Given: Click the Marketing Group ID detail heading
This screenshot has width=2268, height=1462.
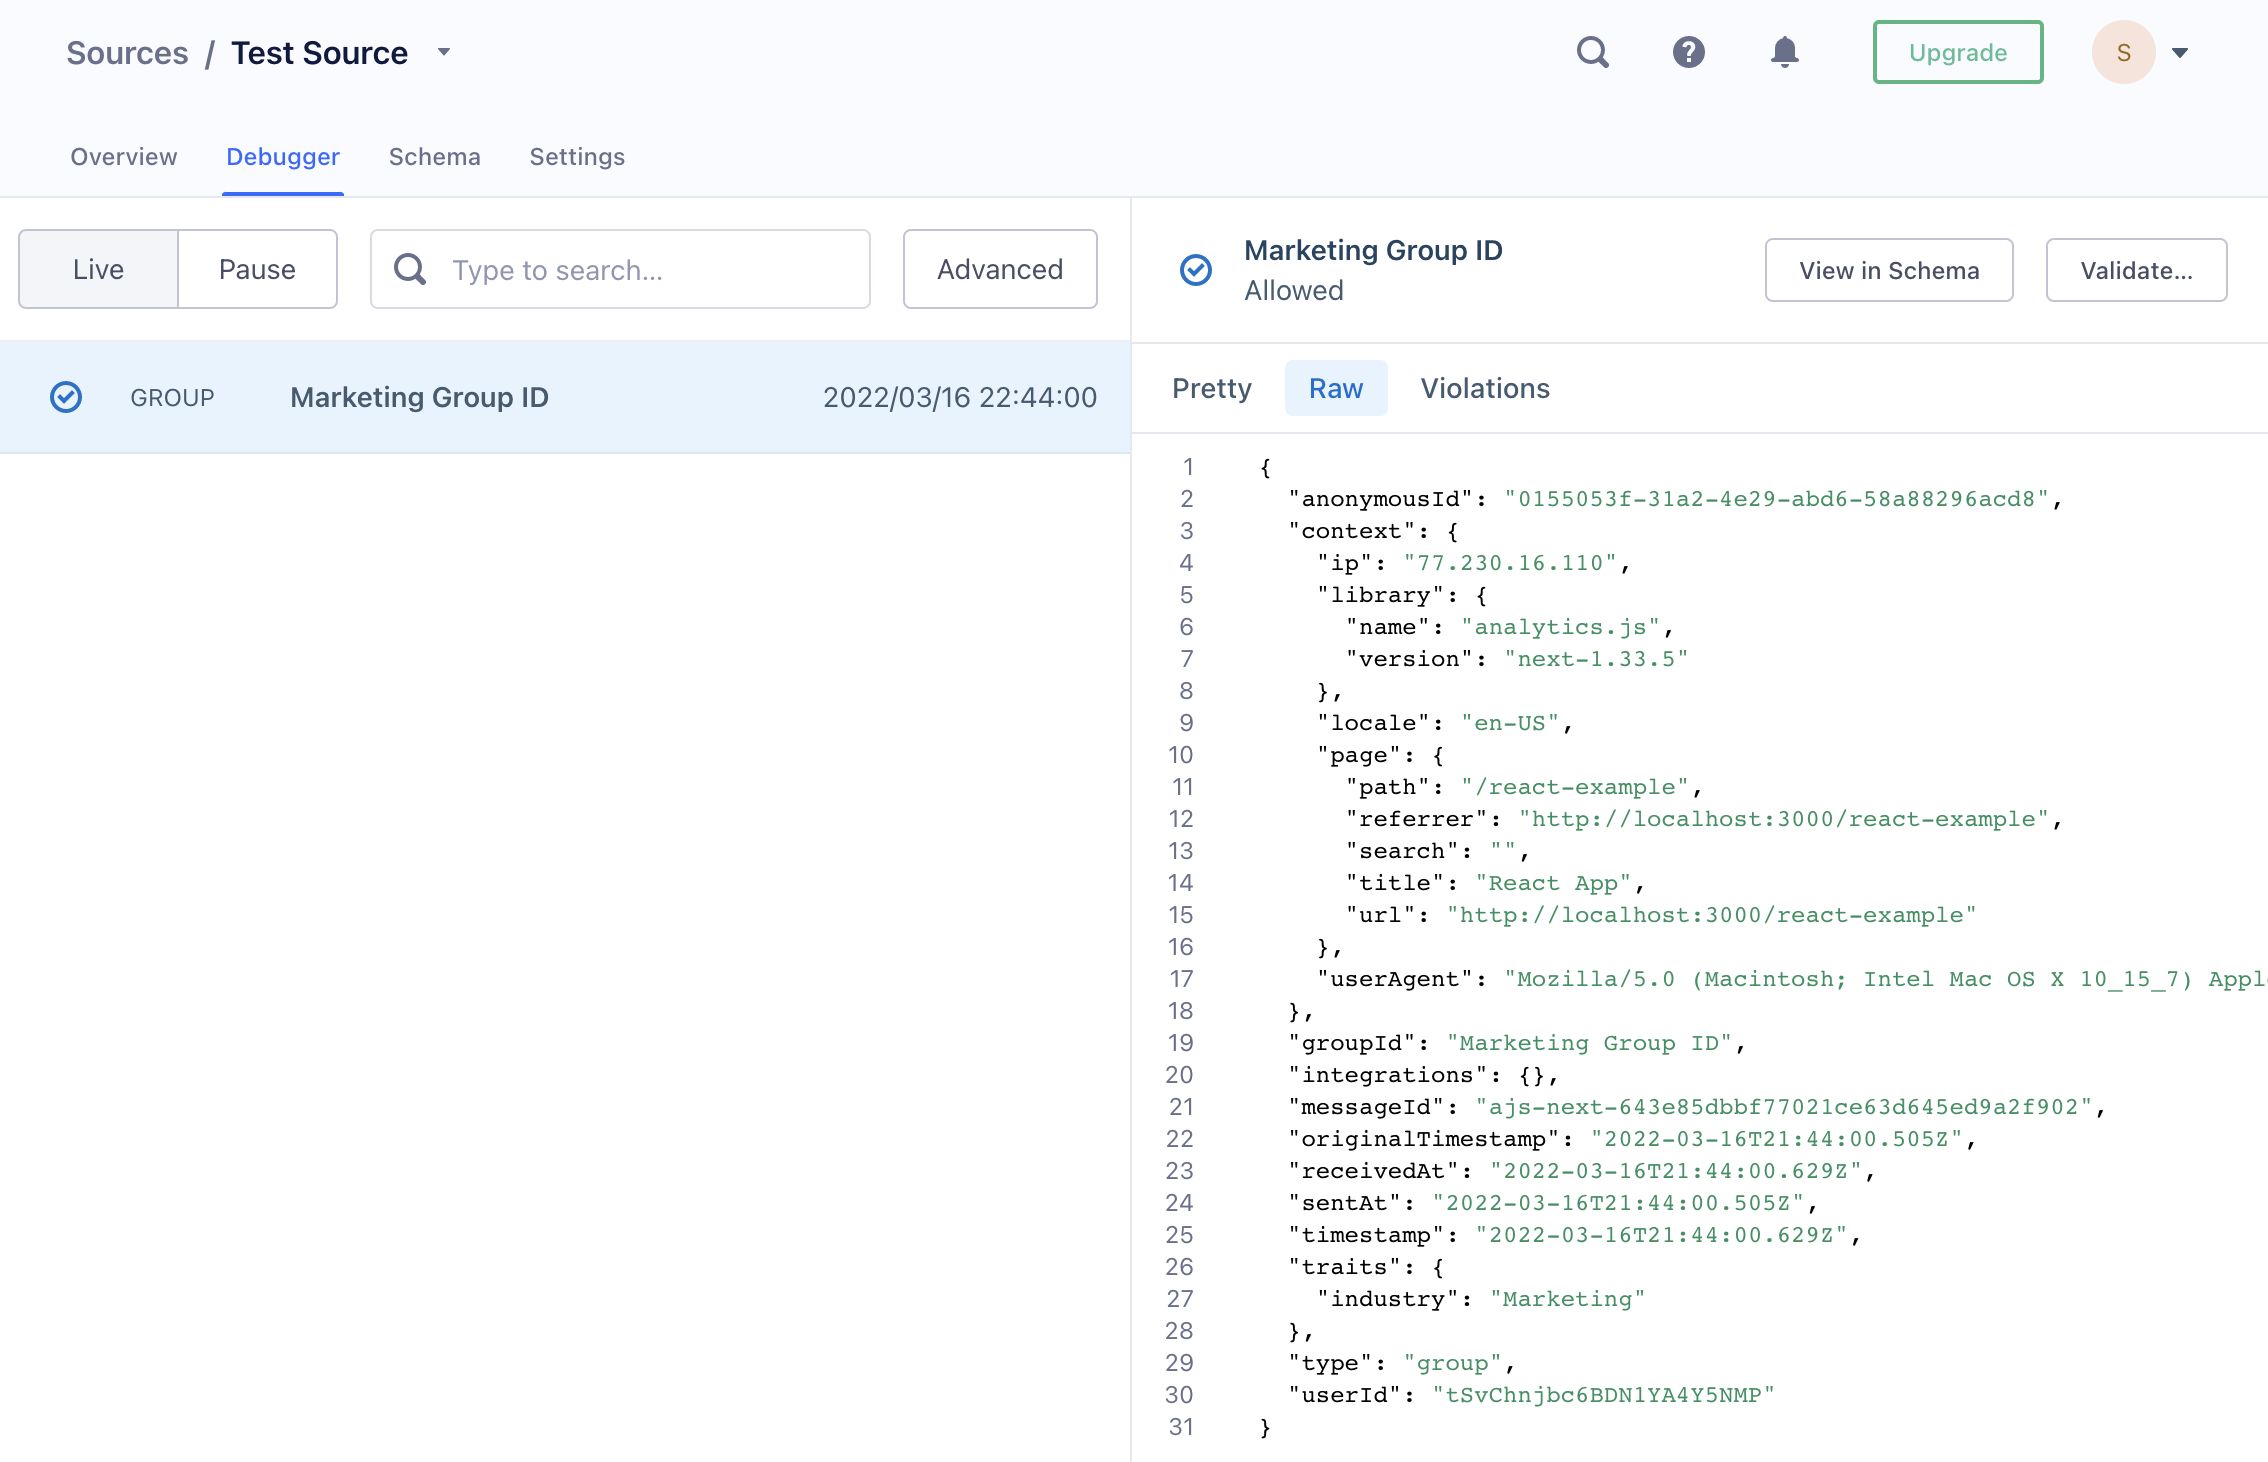Looking at the screenshot, I should [1373, 250].
